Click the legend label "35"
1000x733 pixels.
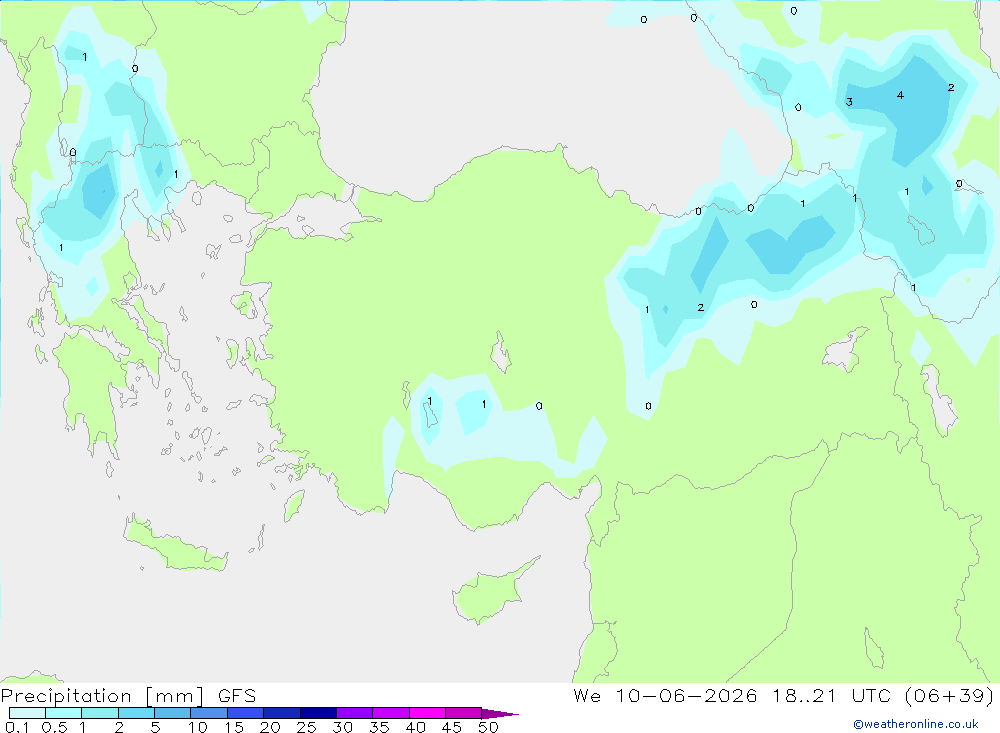click(x=379, y=727)
